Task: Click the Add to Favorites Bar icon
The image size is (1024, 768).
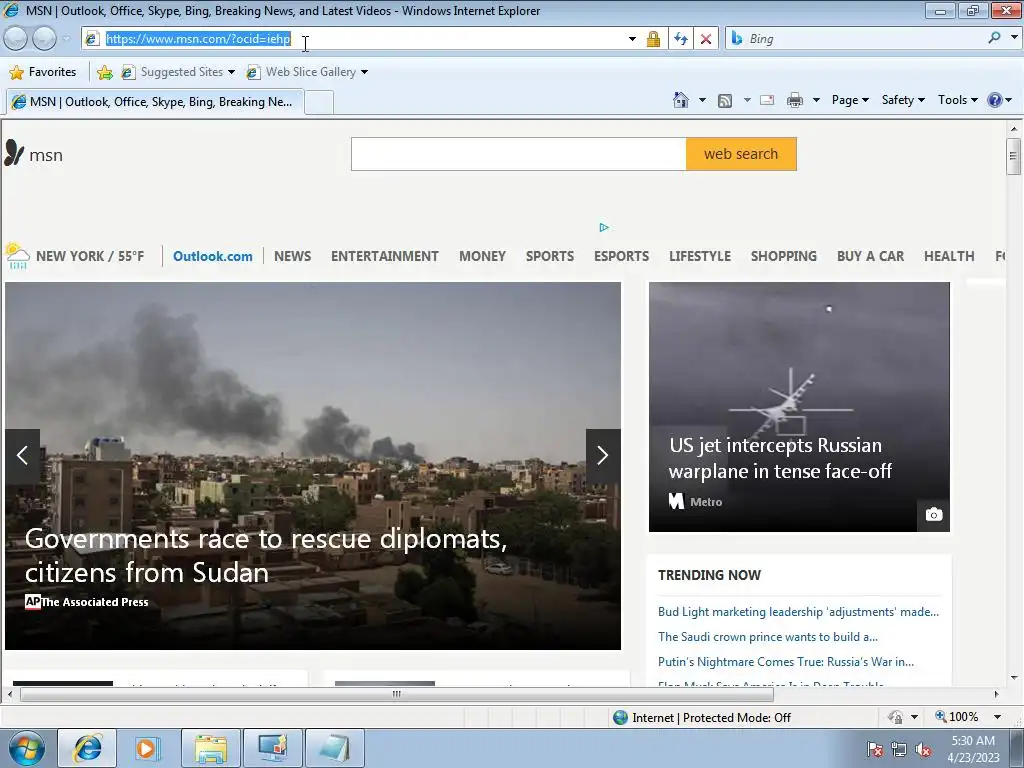Action: pyautogui.click(x=104, y=72)
